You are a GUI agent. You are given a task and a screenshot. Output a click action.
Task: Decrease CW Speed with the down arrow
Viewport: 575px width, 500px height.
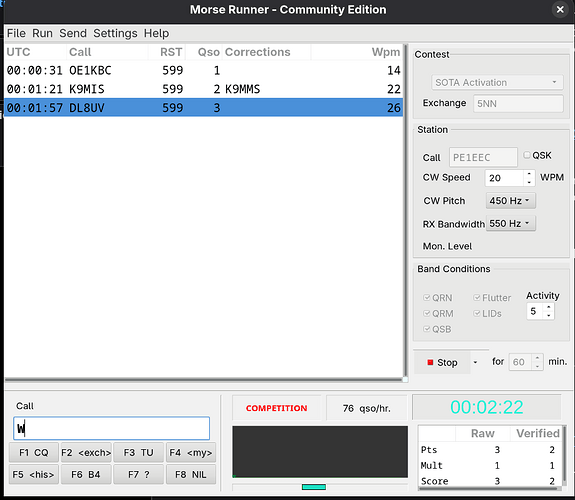[529, 182]
